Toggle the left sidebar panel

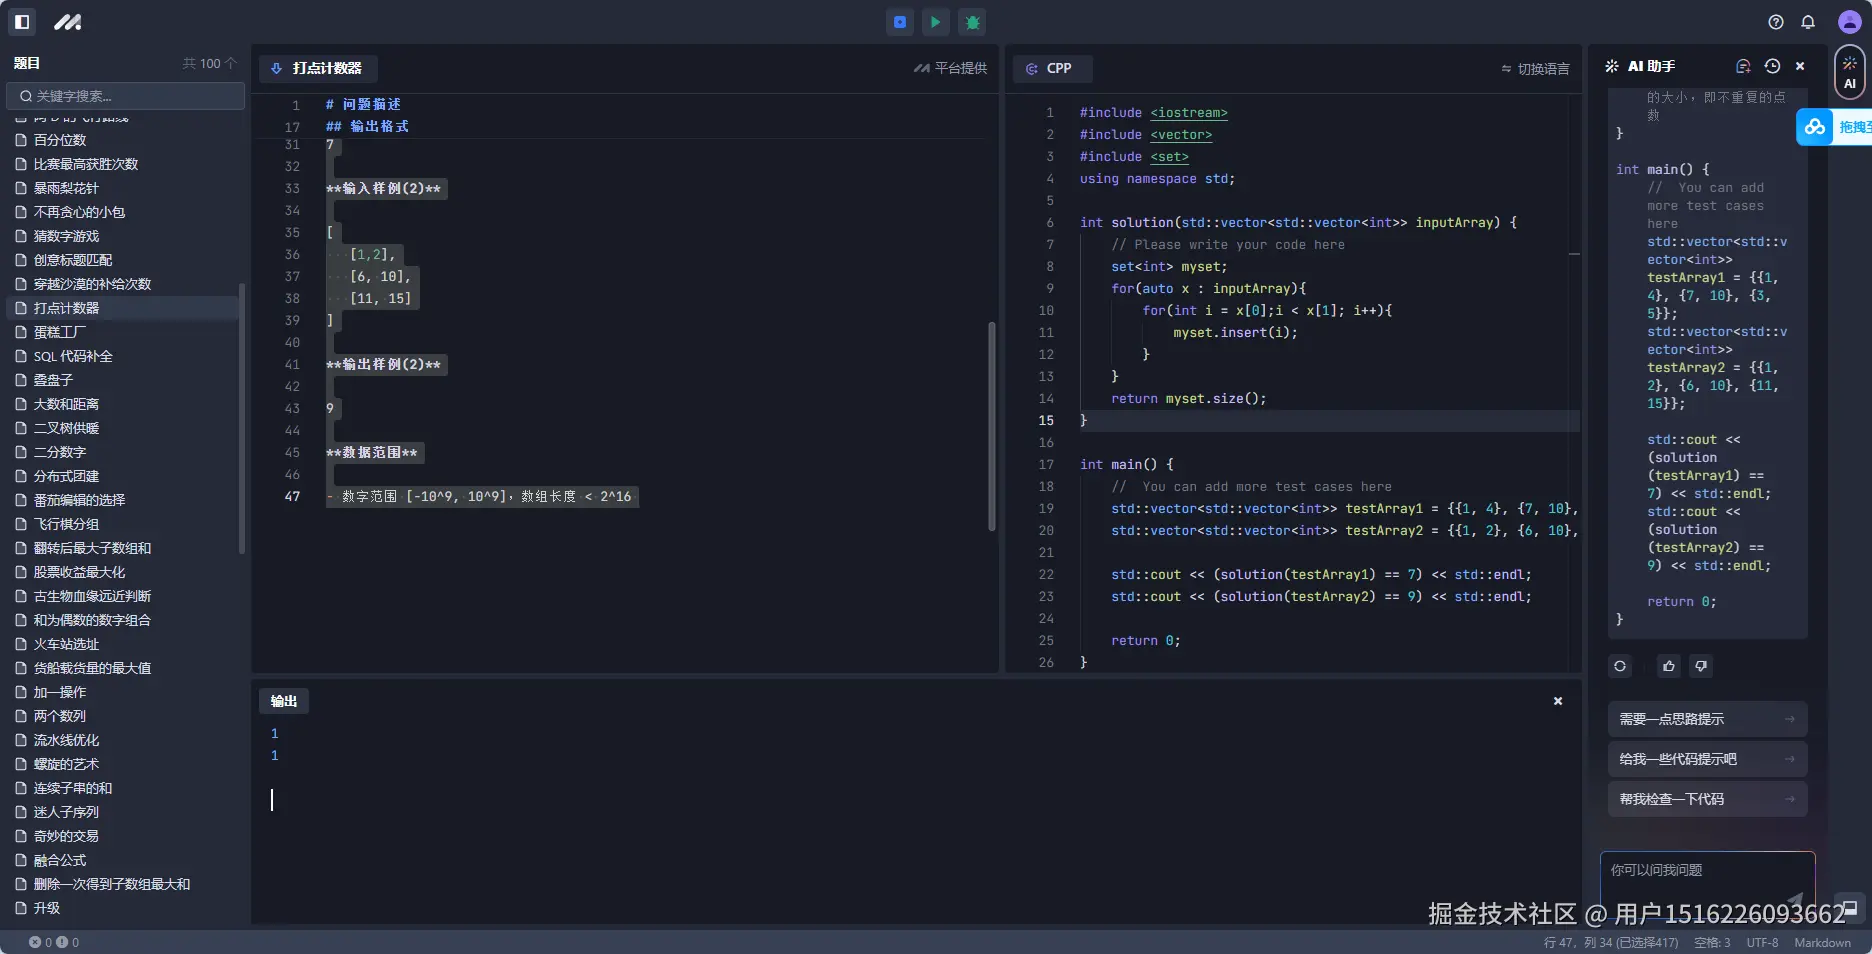(22, 22)
